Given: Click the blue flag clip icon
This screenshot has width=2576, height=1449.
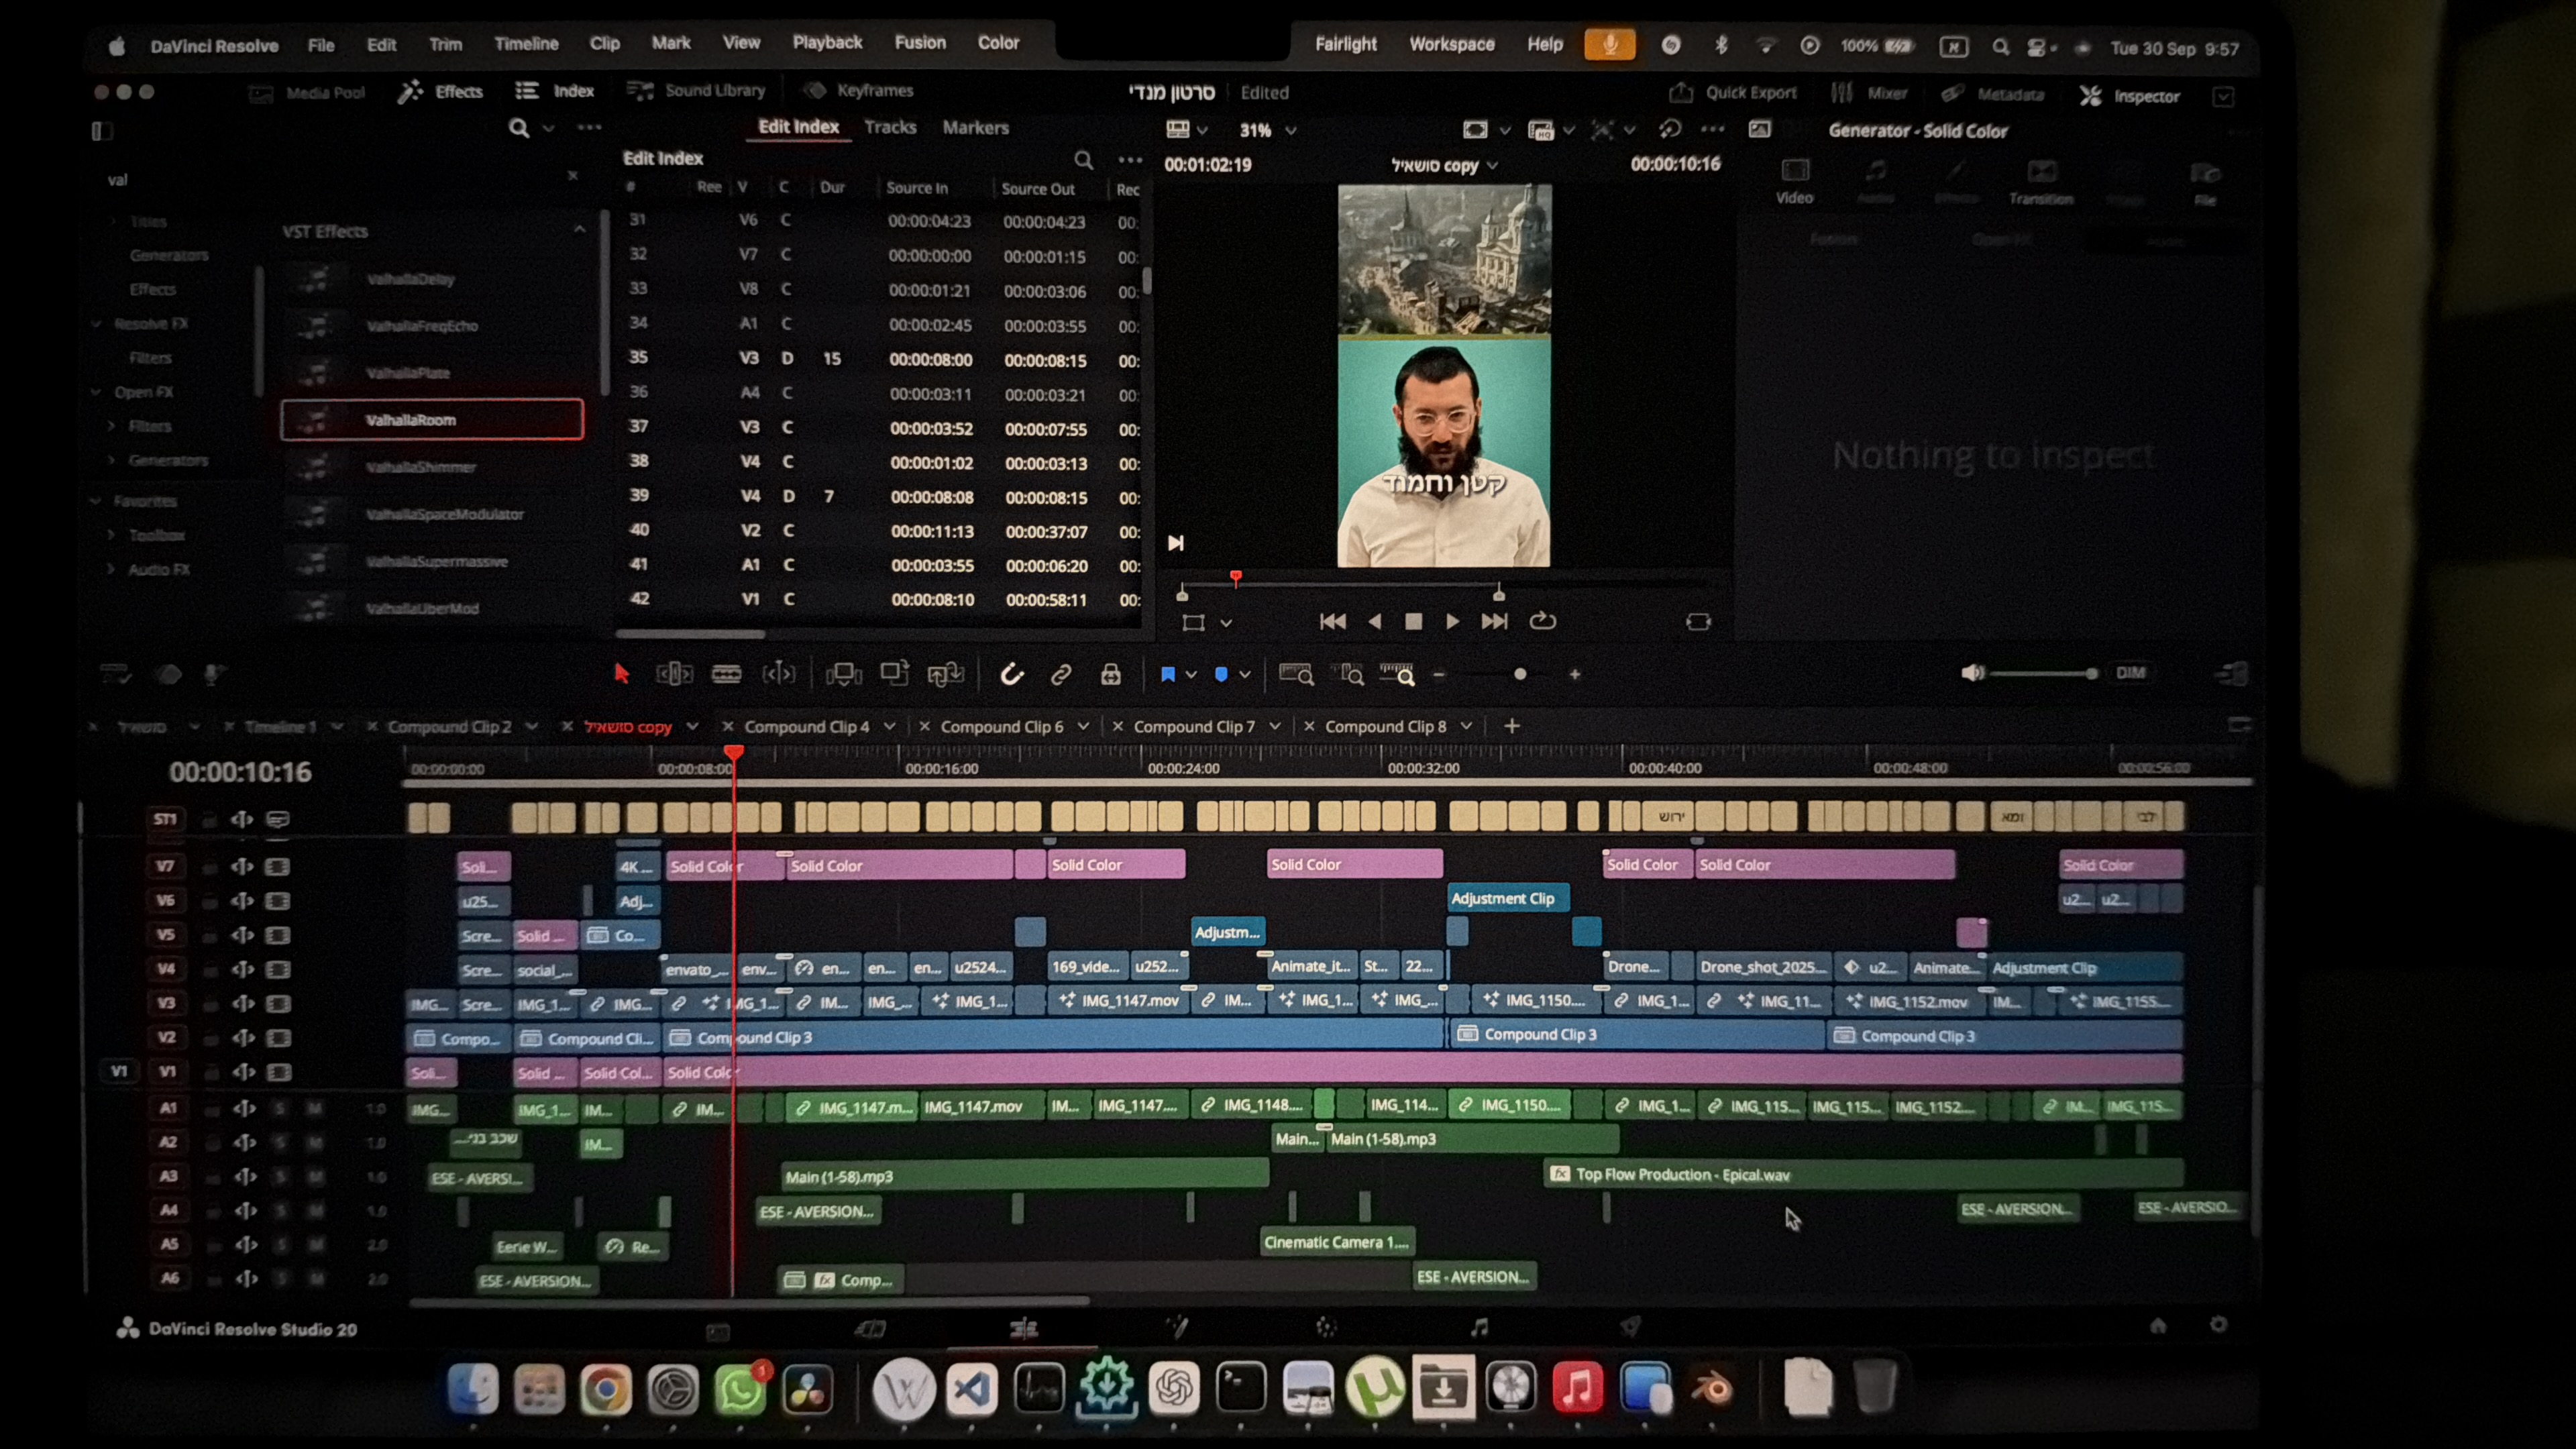Looking at the screenshot, I should point(1167,675).
